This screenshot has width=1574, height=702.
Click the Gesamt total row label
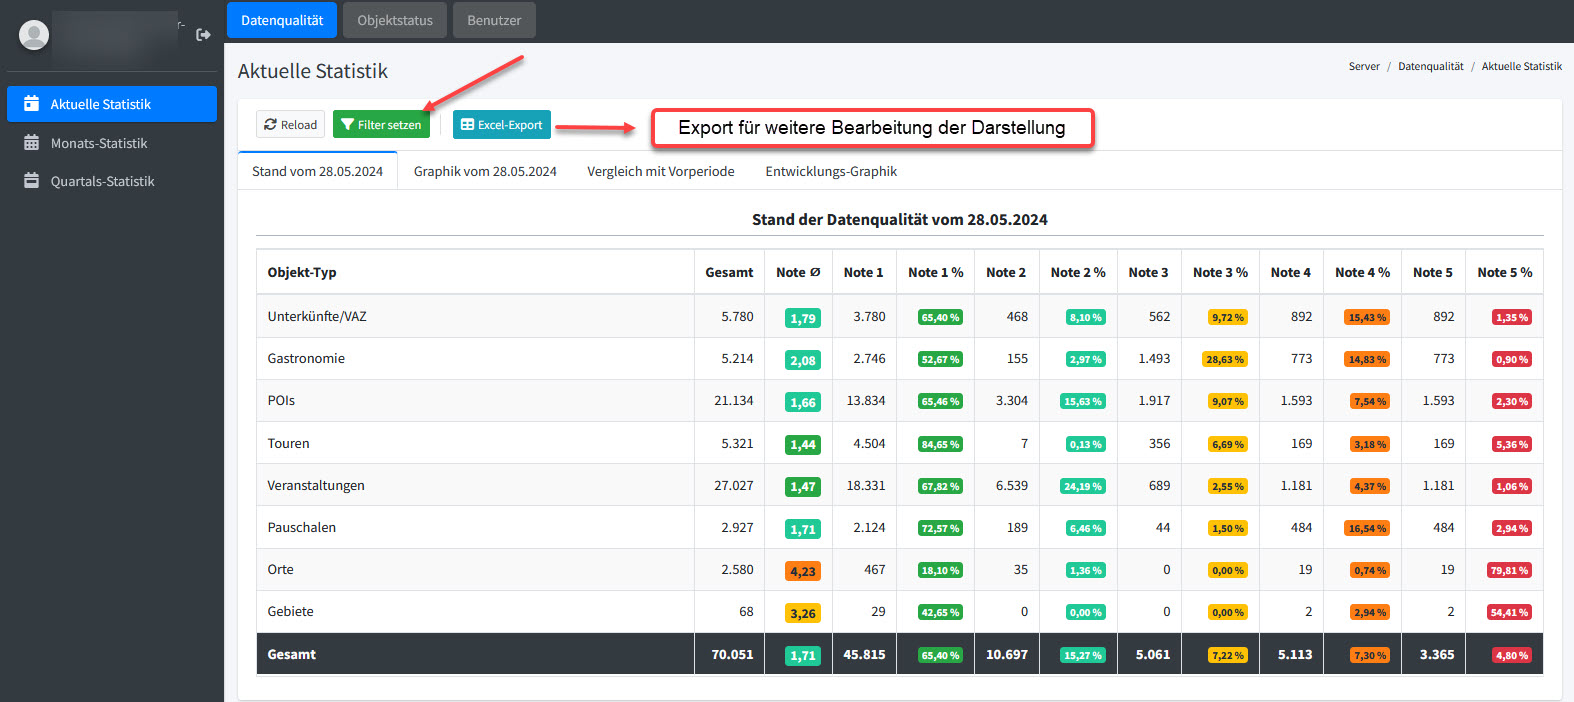point(291,654)
